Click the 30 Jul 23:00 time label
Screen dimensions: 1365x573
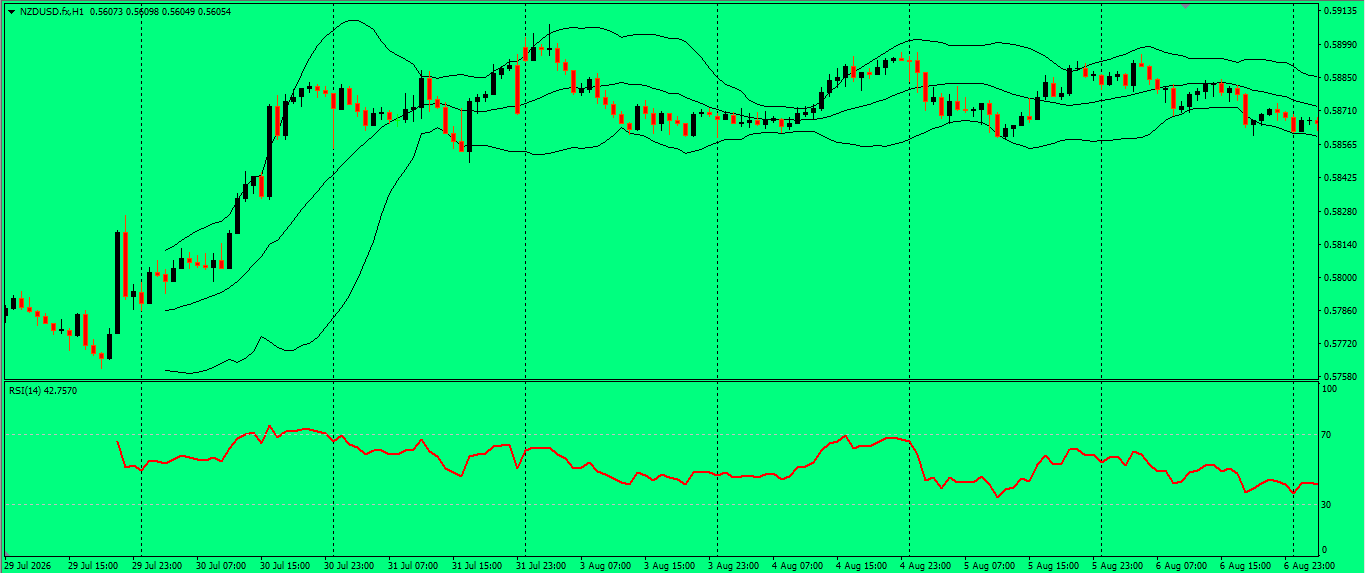(x=348, y=565)
